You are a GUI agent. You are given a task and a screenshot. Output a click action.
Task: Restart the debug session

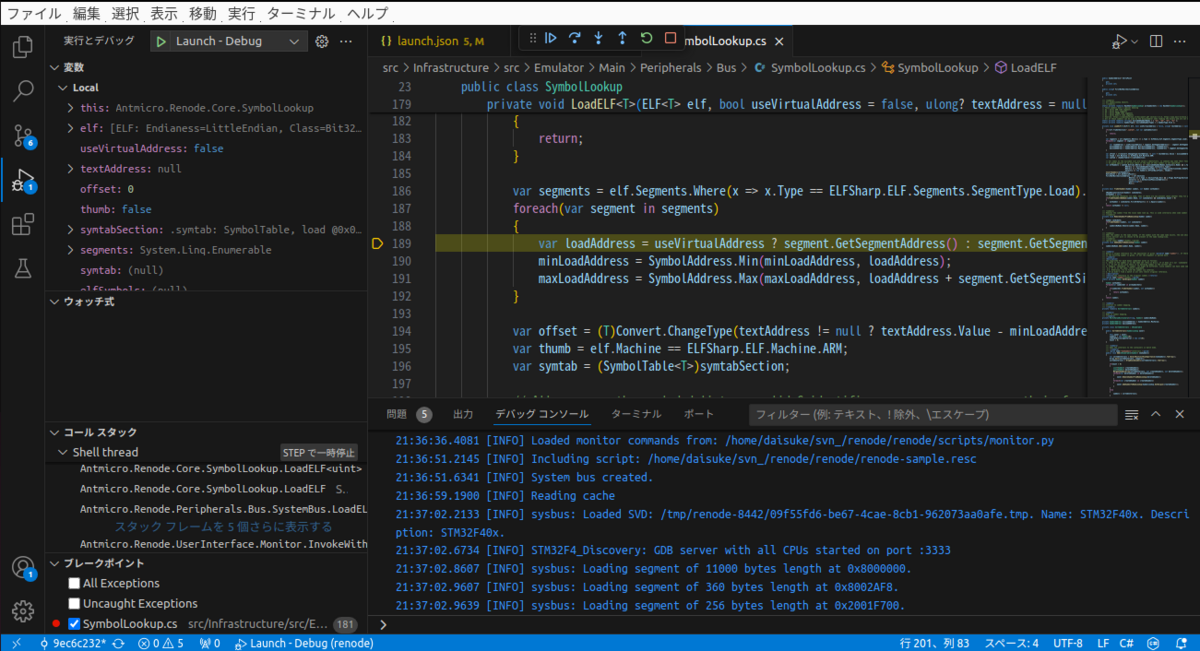pyautogui.click(x=646, y=38)
